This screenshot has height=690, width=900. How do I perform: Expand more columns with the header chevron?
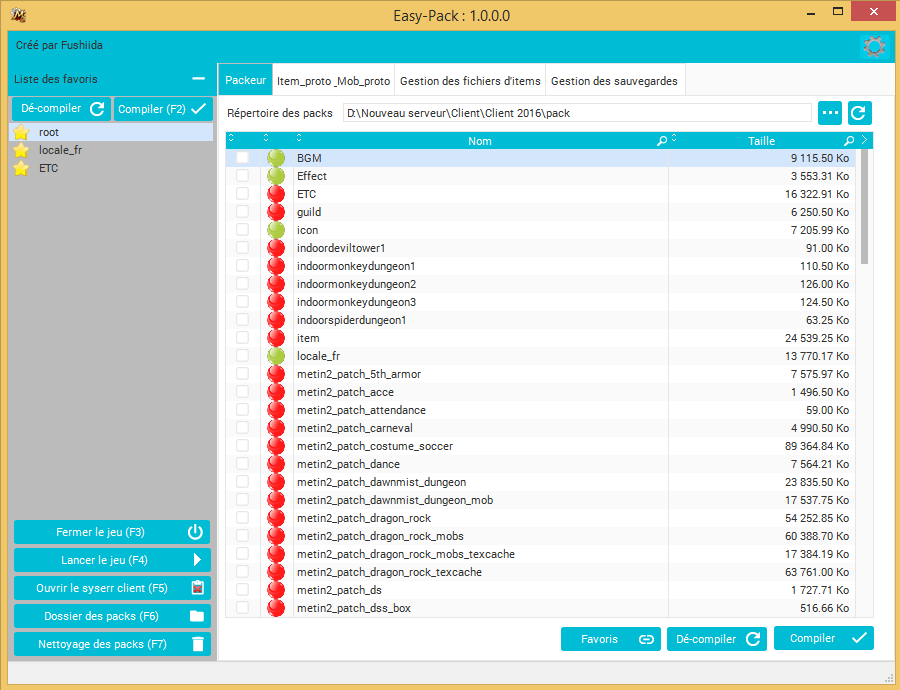[x=864, y=139]
